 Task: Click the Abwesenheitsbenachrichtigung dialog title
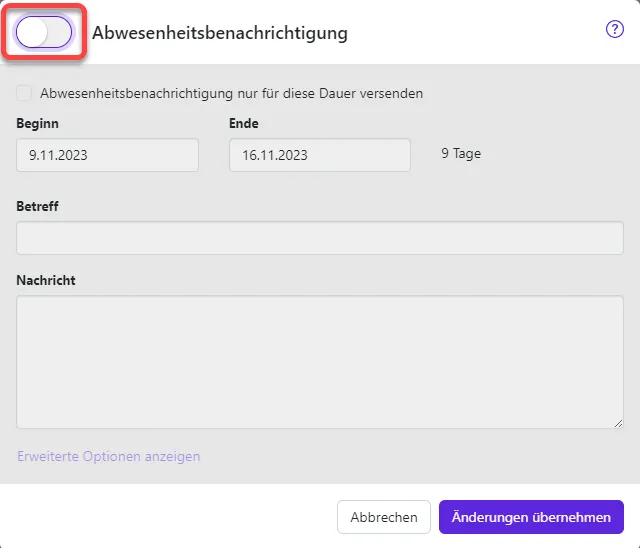click(x=220, y=33)
